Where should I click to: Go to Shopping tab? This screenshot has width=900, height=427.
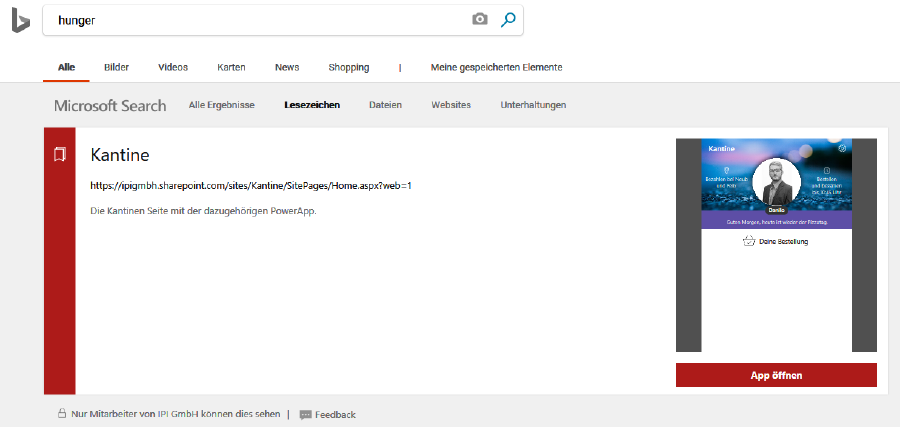(348, 67)
